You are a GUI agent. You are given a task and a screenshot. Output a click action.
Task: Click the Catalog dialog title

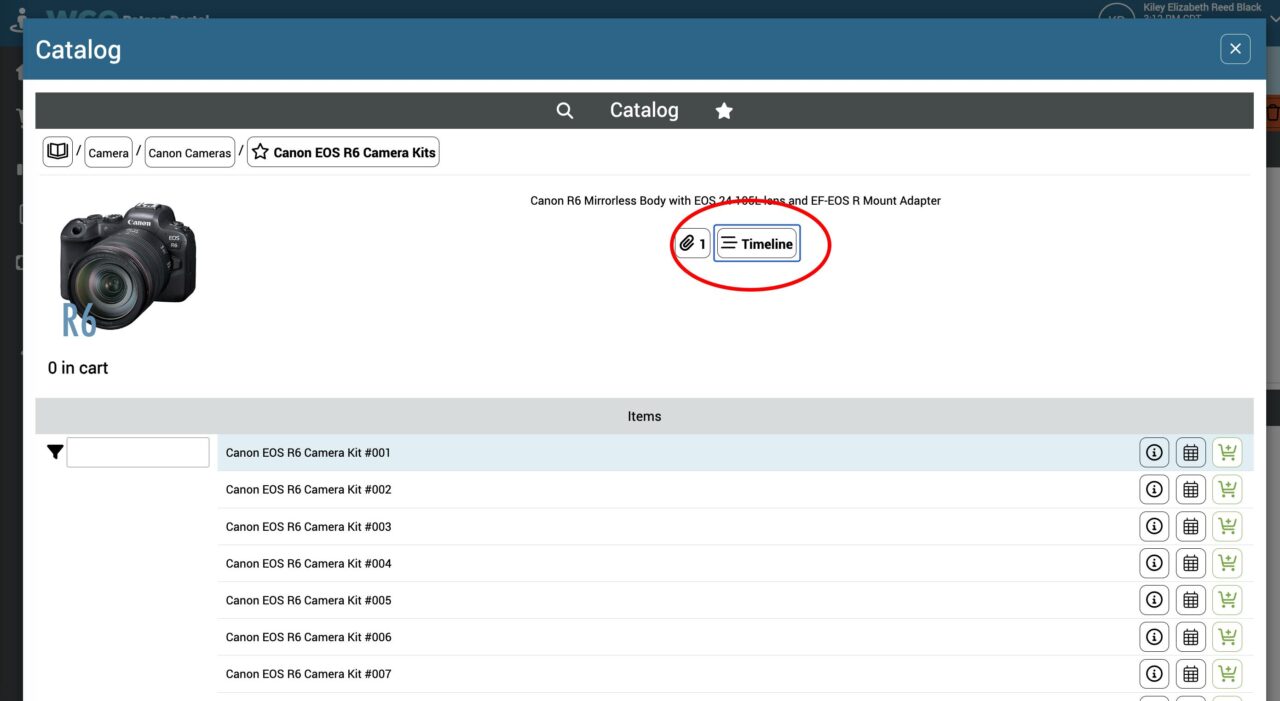78,49
